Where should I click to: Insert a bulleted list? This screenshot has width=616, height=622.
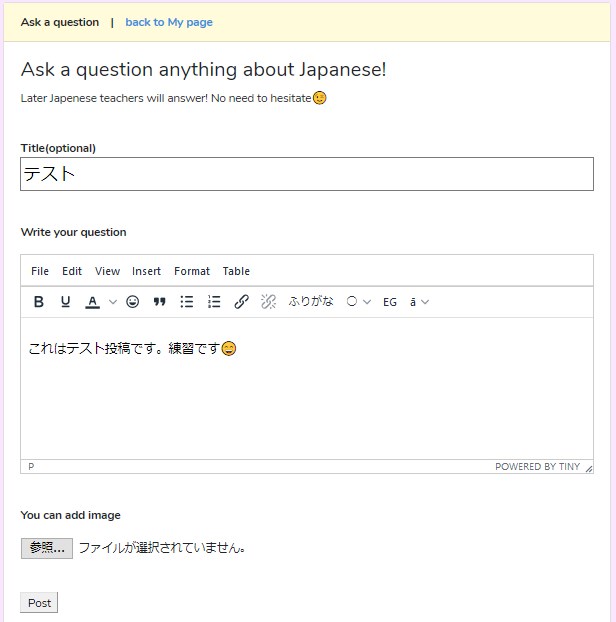(186, 302)
